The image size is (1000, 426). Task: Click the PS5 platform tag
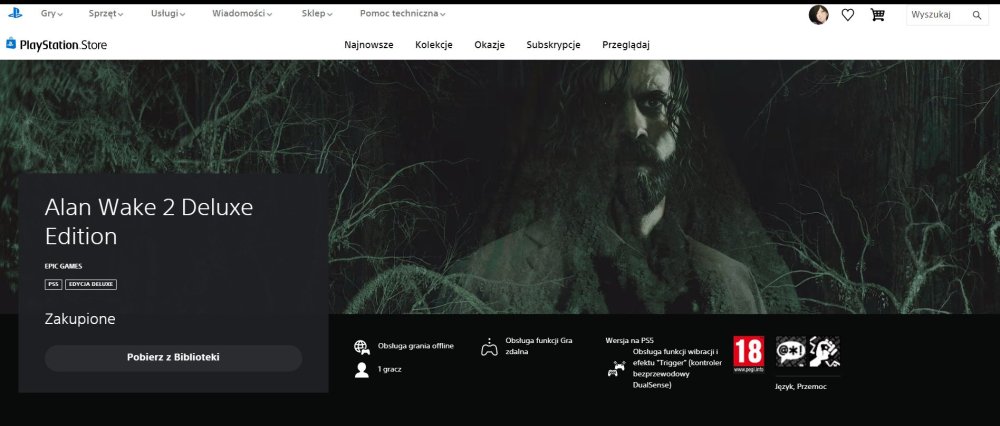[x=53, y=284]
